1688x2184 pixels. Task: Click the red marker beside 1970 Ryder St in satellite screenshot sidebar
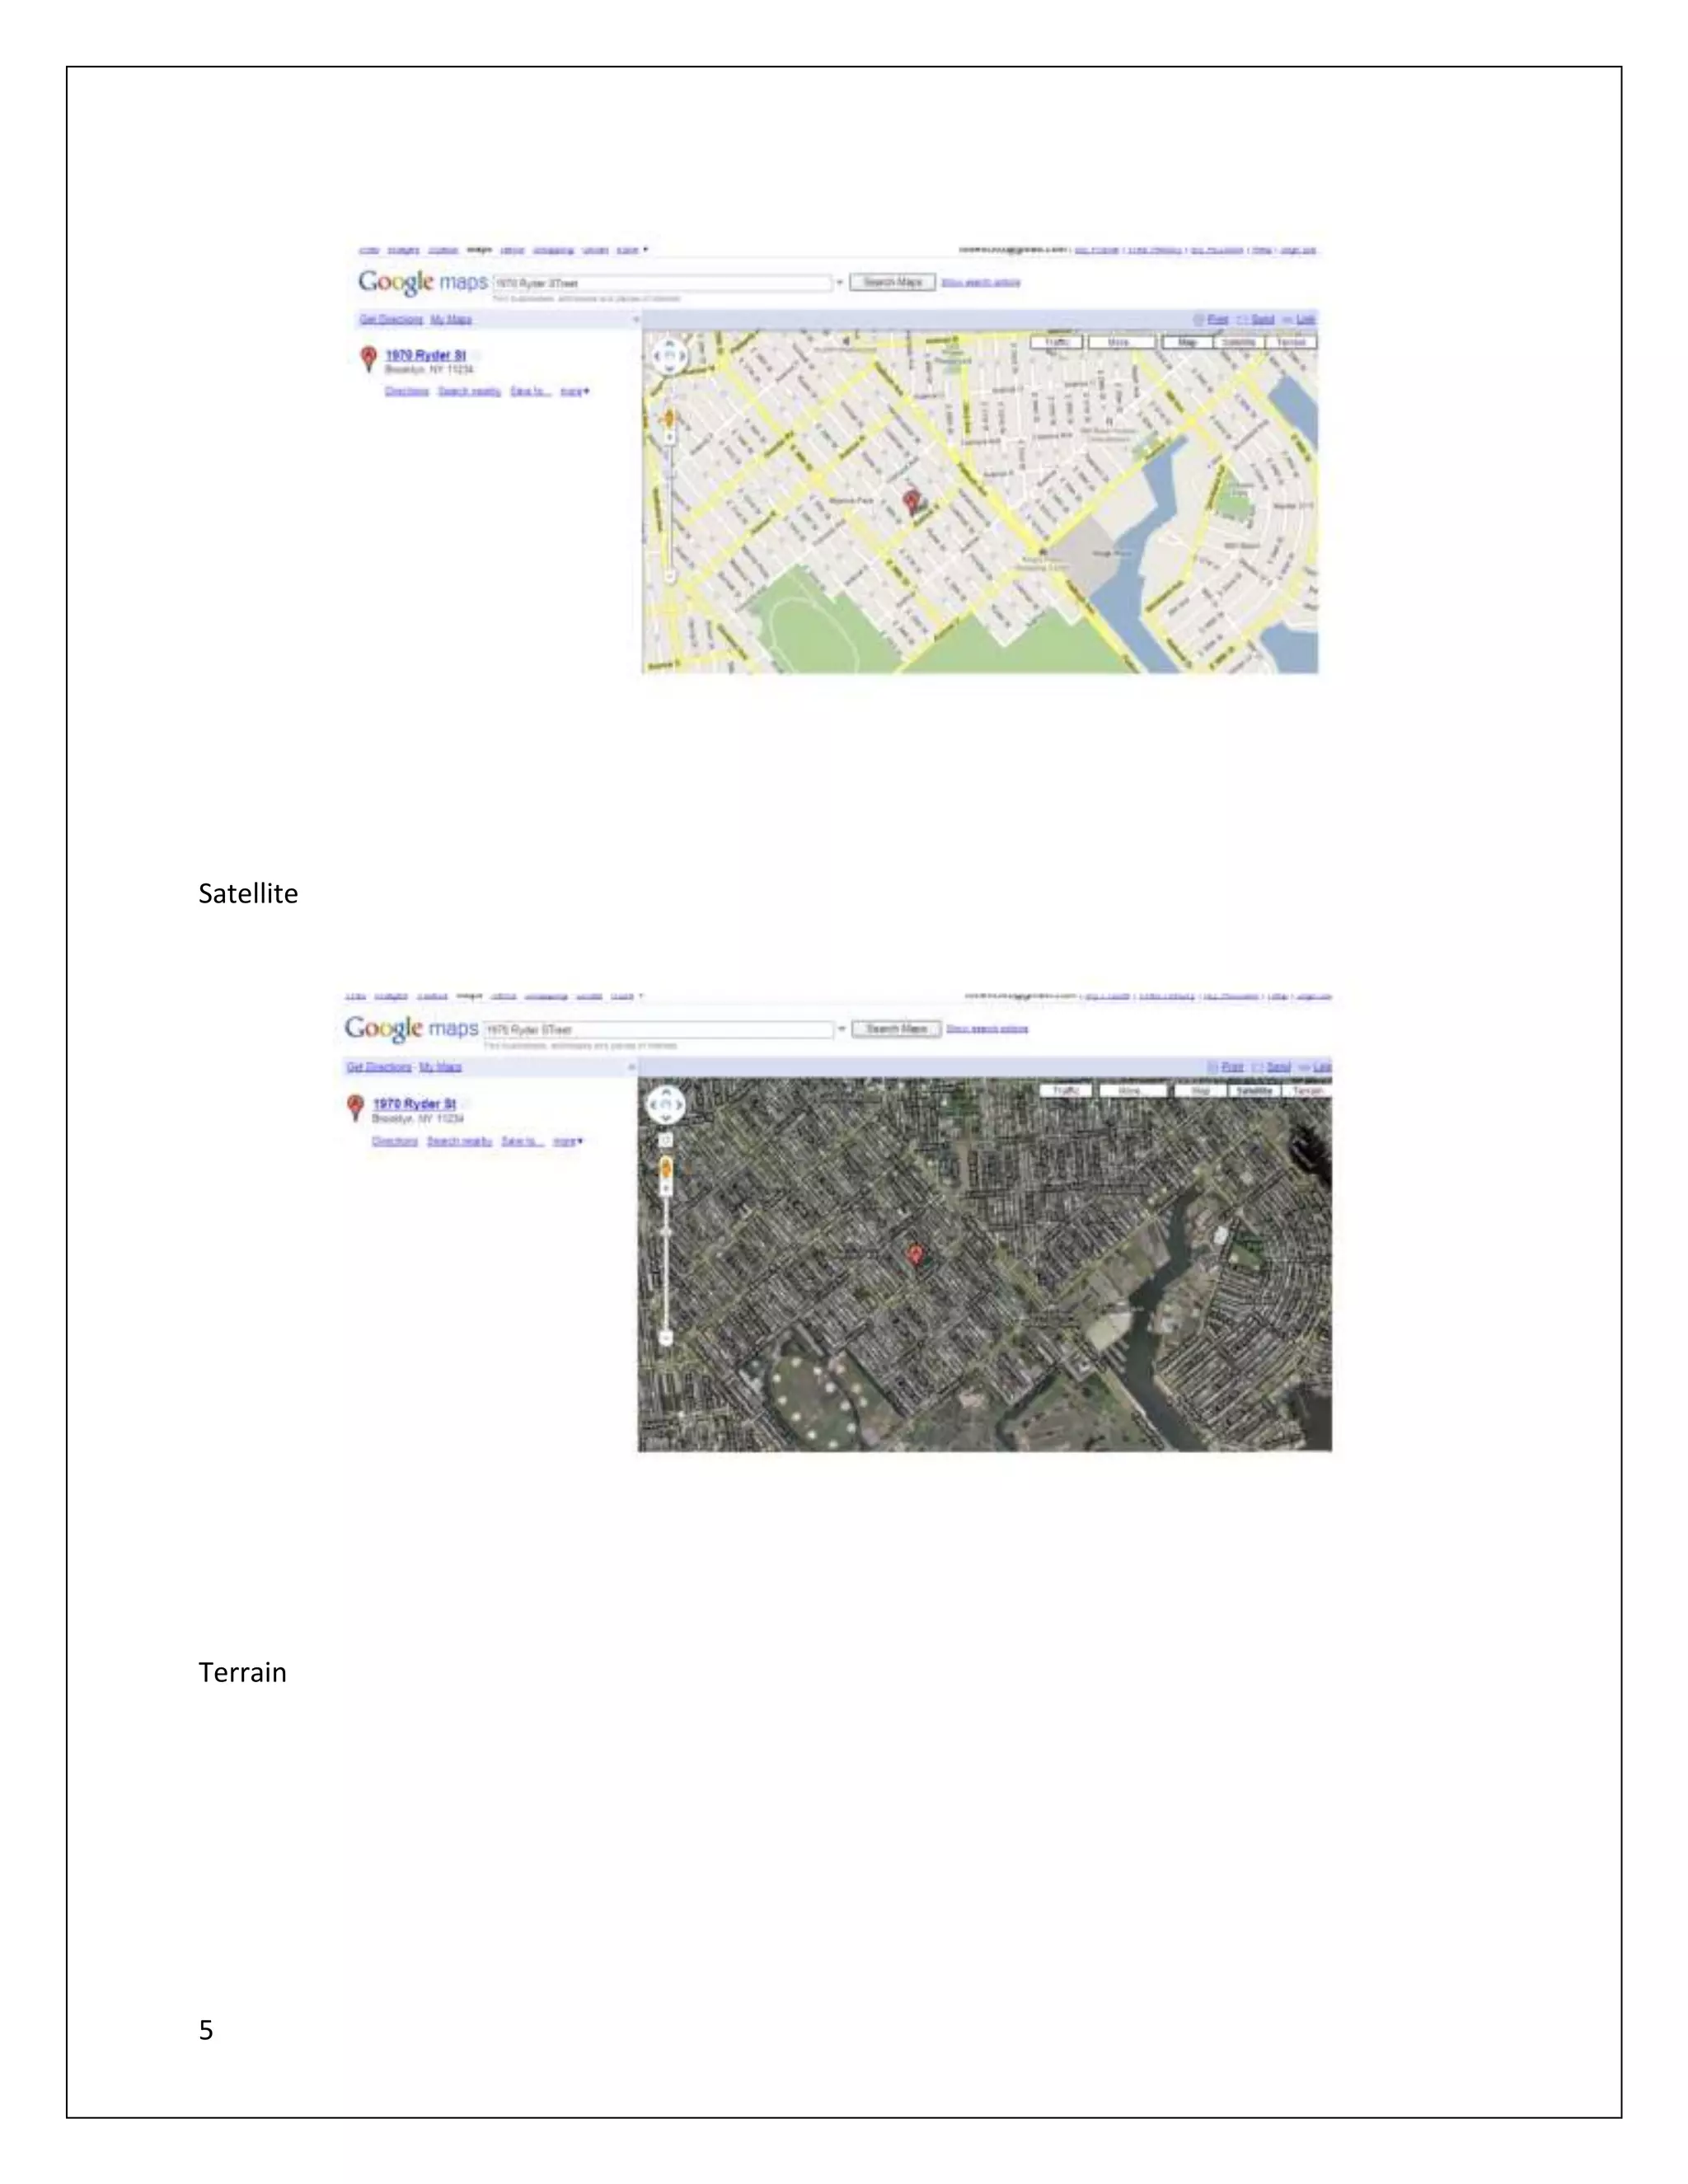[x=355, y=1107]
